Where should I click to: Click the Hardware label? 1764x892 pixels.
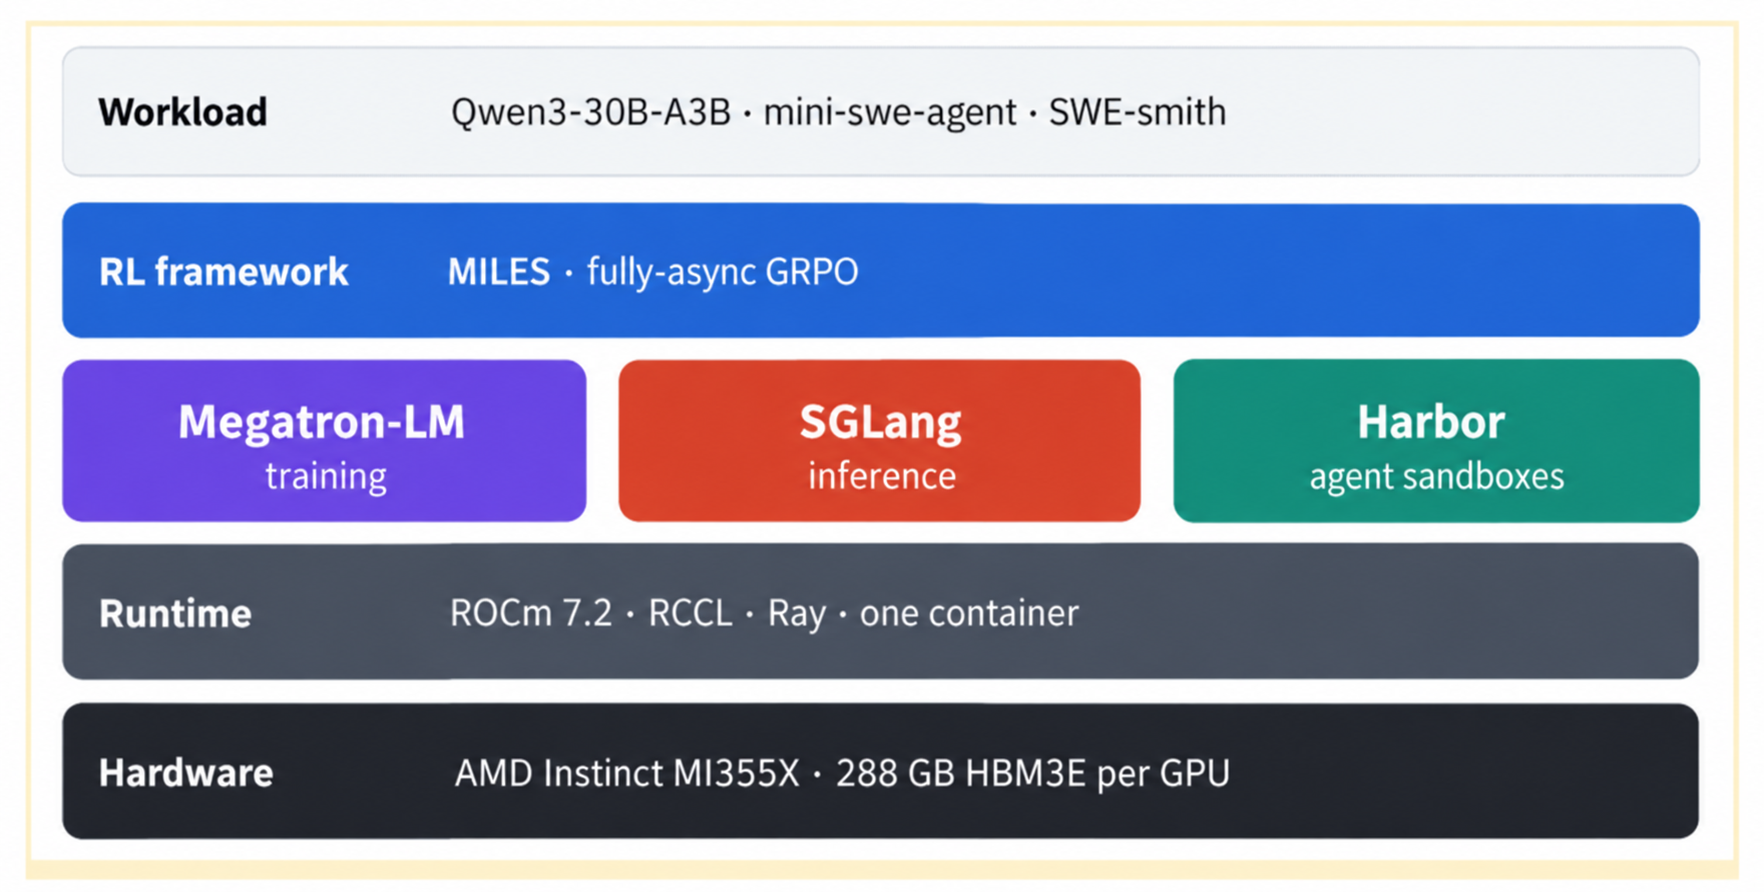(186, 774)
